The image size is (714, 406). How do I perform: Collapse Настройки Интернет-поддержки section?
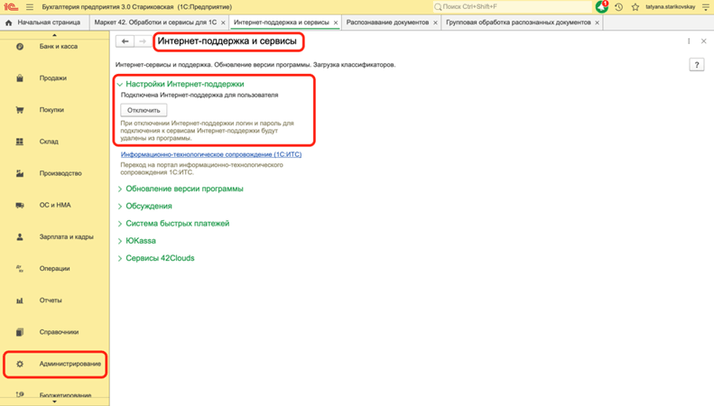(120, 84)
